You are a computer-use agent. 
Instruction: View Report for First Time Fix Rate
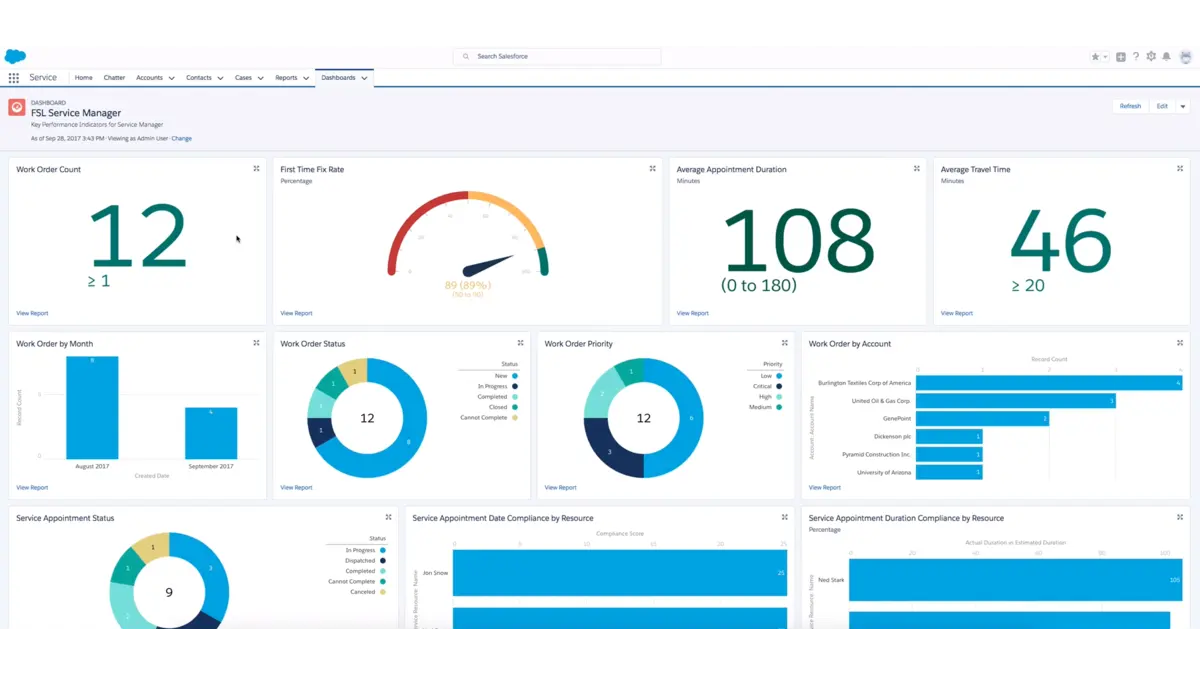tap(296, 313)
